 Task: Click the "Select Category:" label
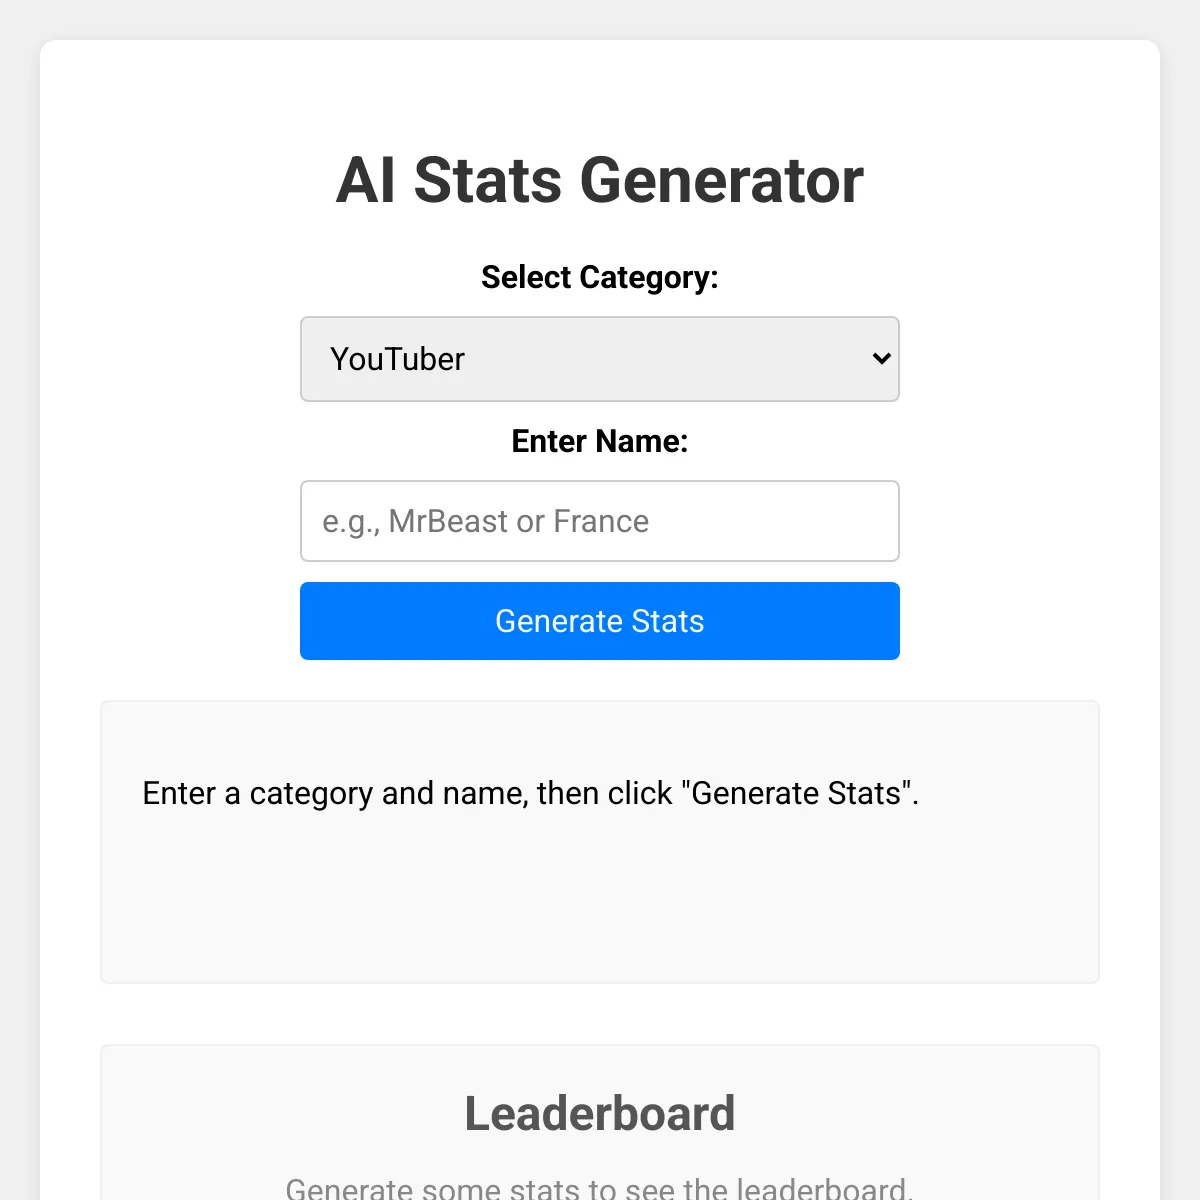point(600,277)
